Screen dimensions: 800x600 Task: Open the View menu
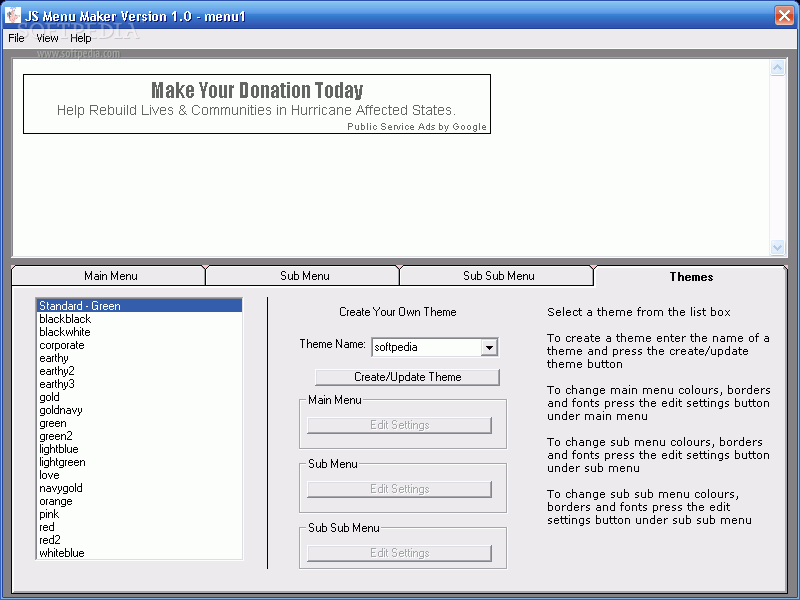pyautogui.click(x=47, y=38)
